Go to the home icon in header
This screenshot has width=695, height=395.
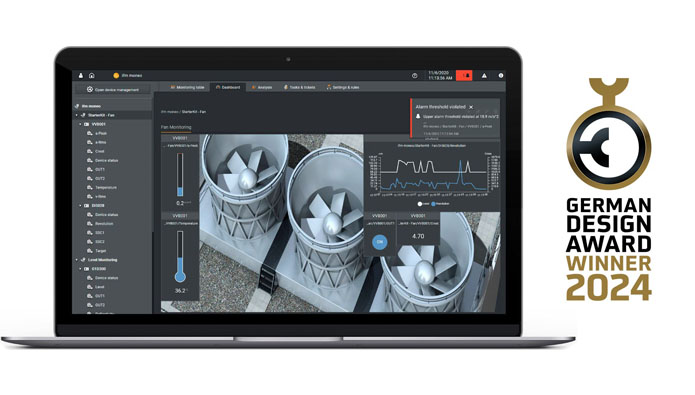click(x=92, y=76)
